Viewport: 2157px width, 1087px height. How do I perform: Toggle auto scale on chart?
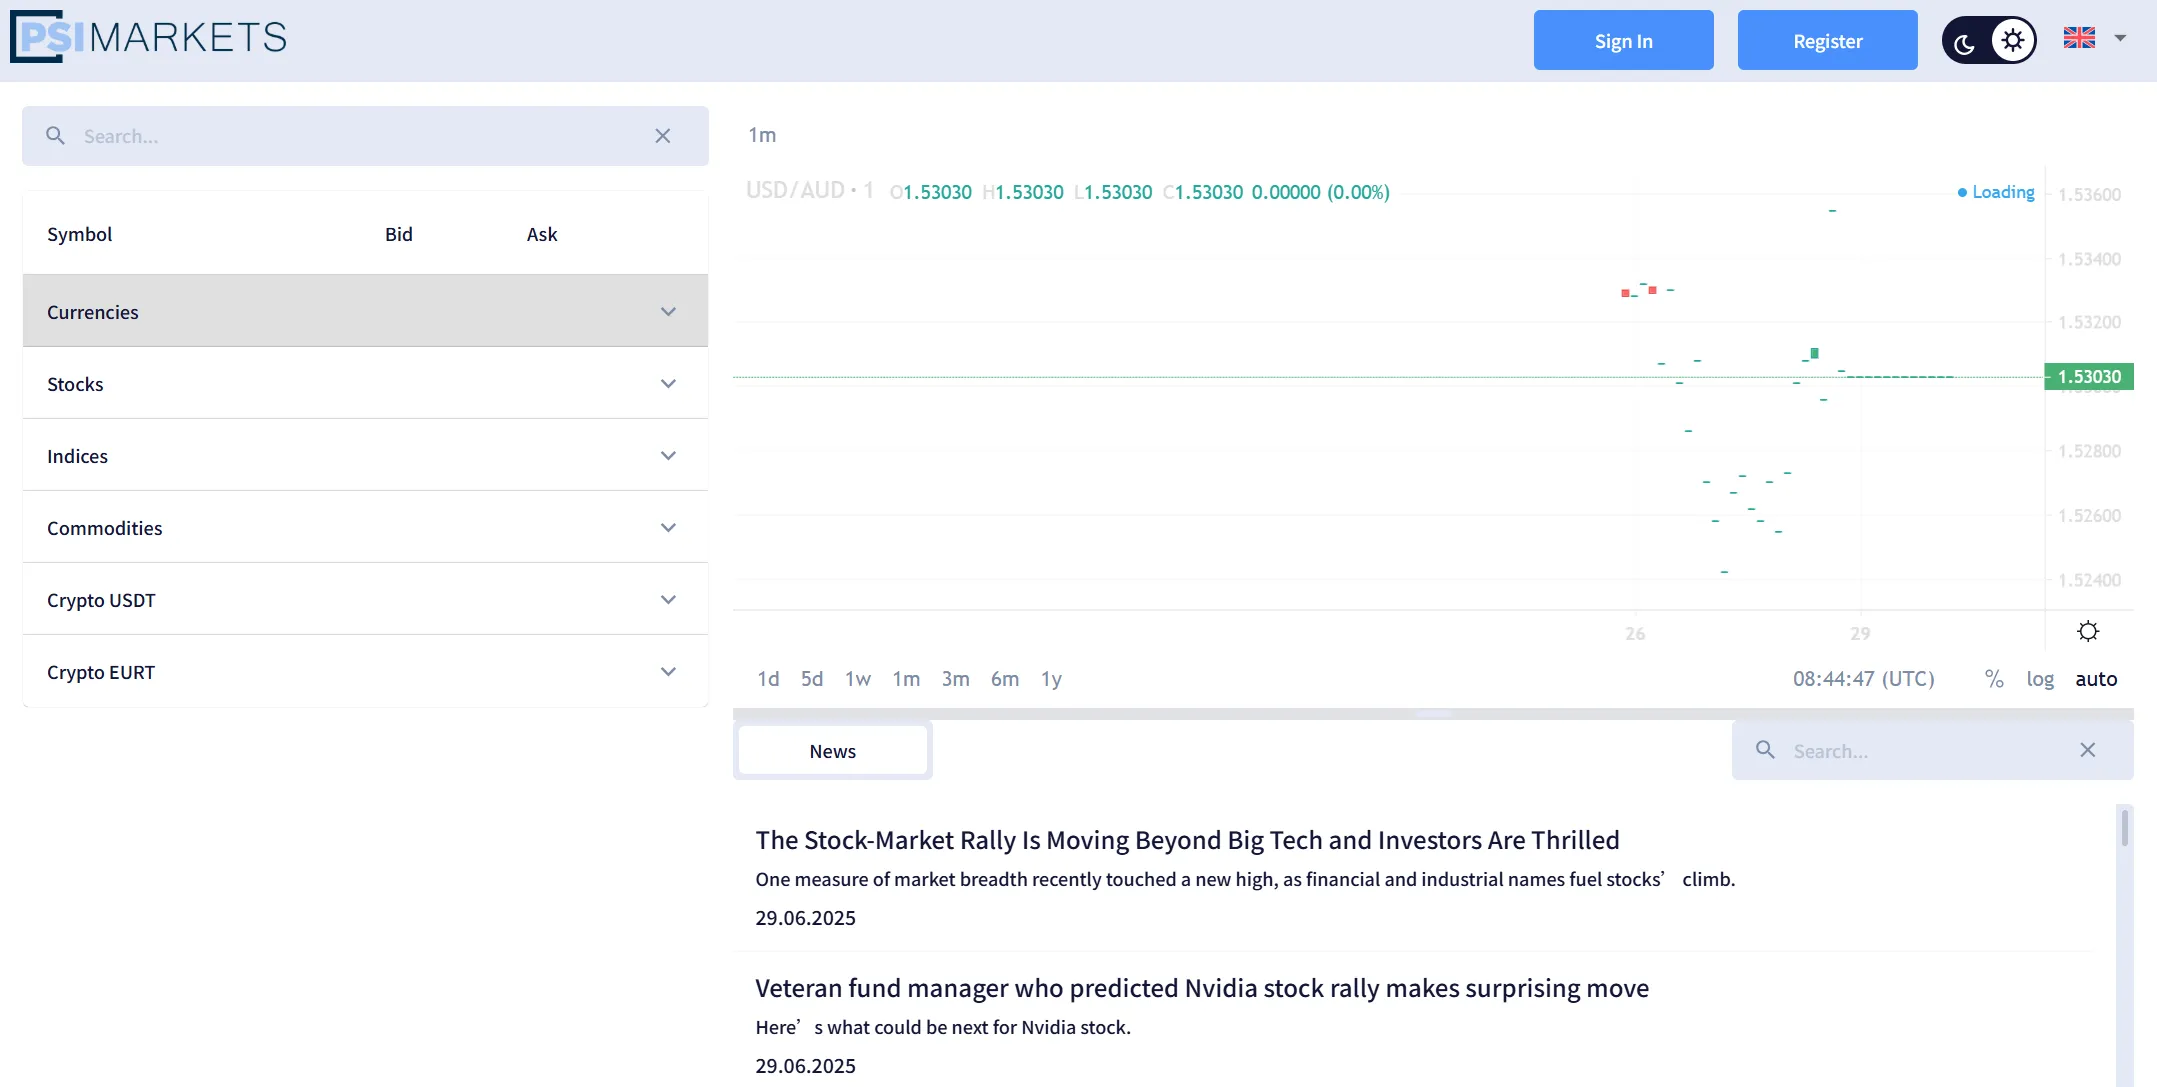tap(2096, 679)
